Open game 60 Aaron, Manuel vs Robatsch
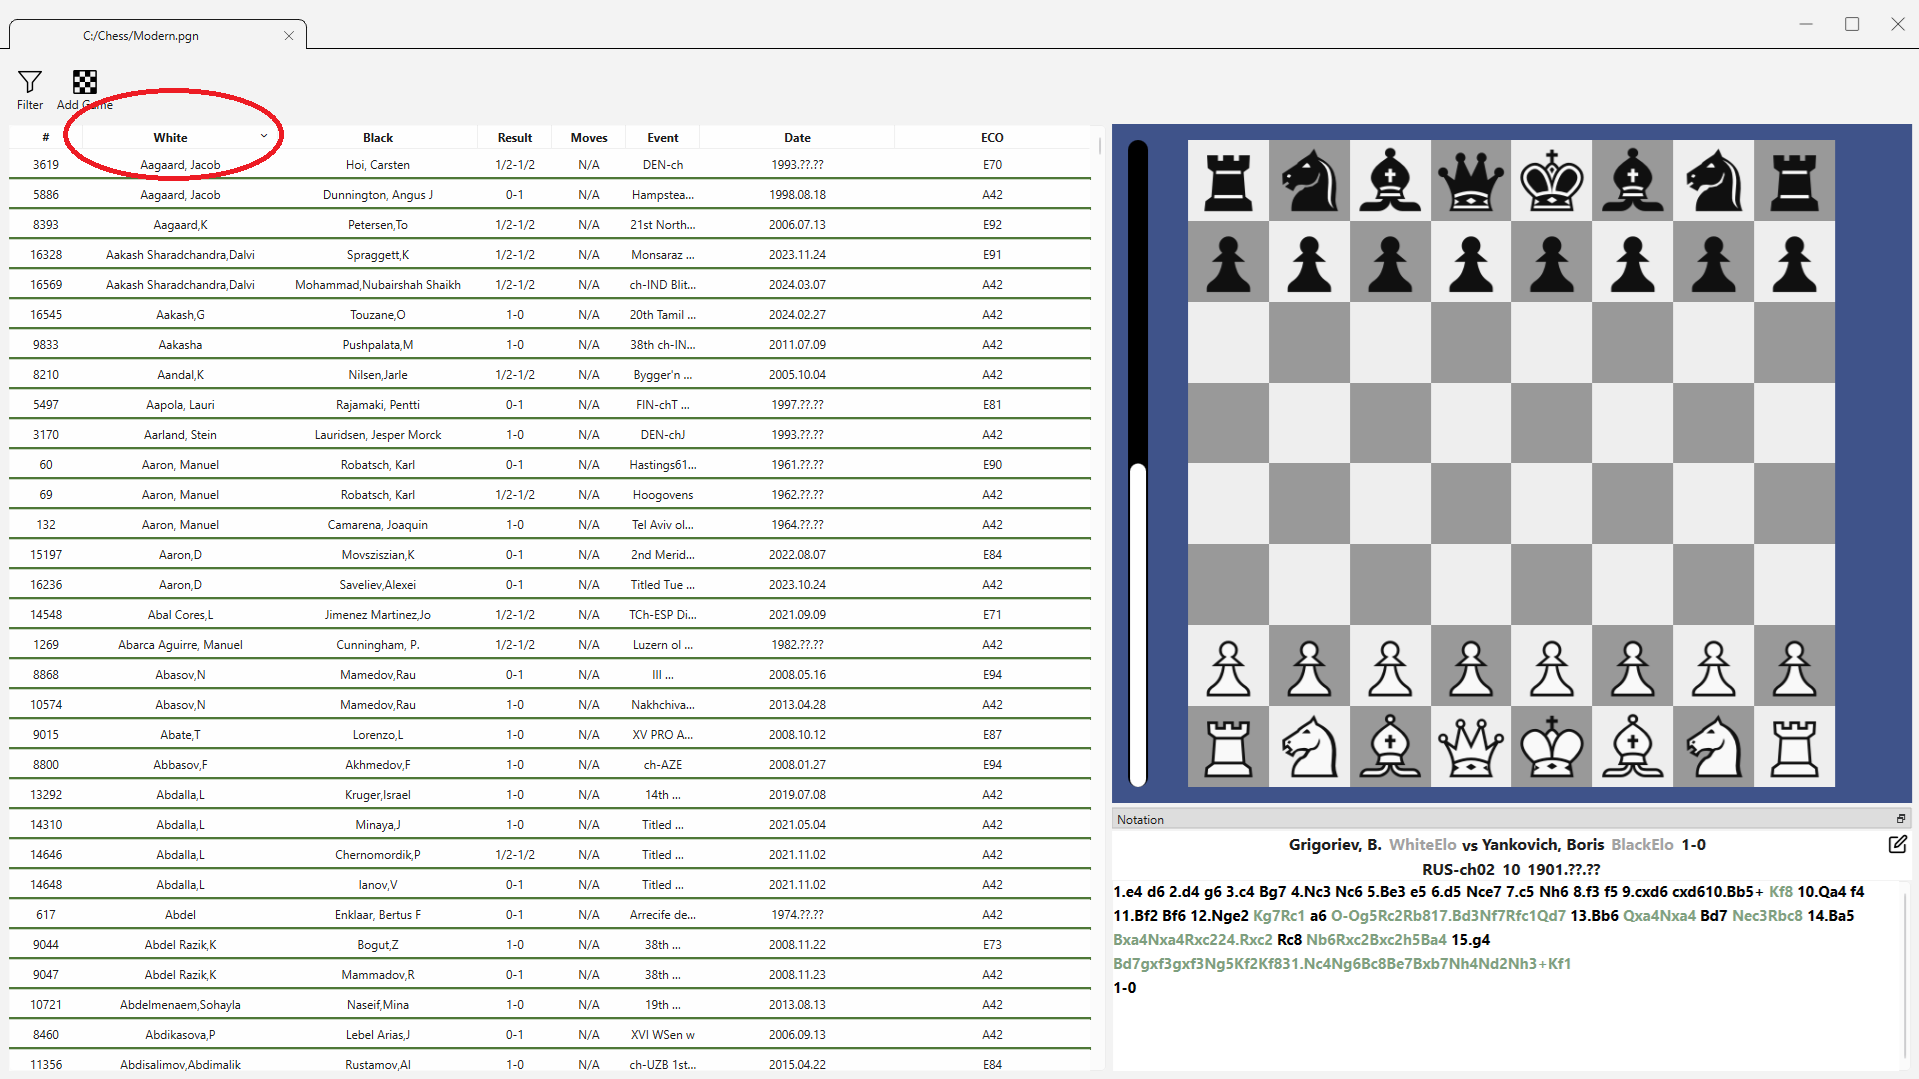1919x1079 pixels. click(x=550, y=465)
